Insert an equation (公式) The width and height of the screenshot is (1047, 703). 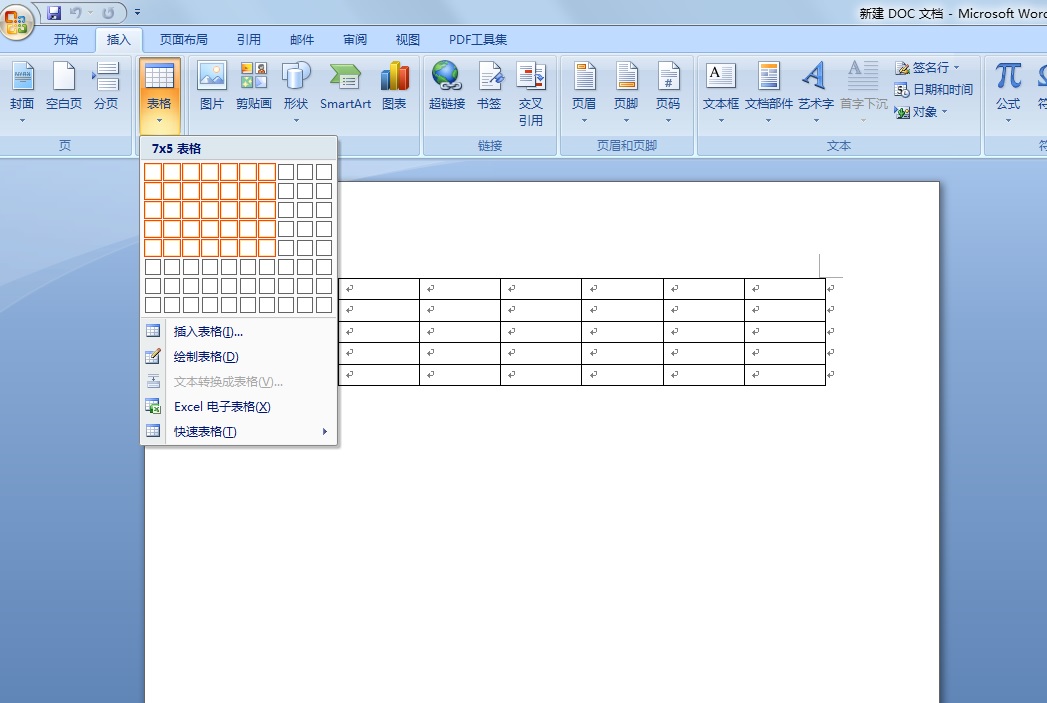[1008, 93]
